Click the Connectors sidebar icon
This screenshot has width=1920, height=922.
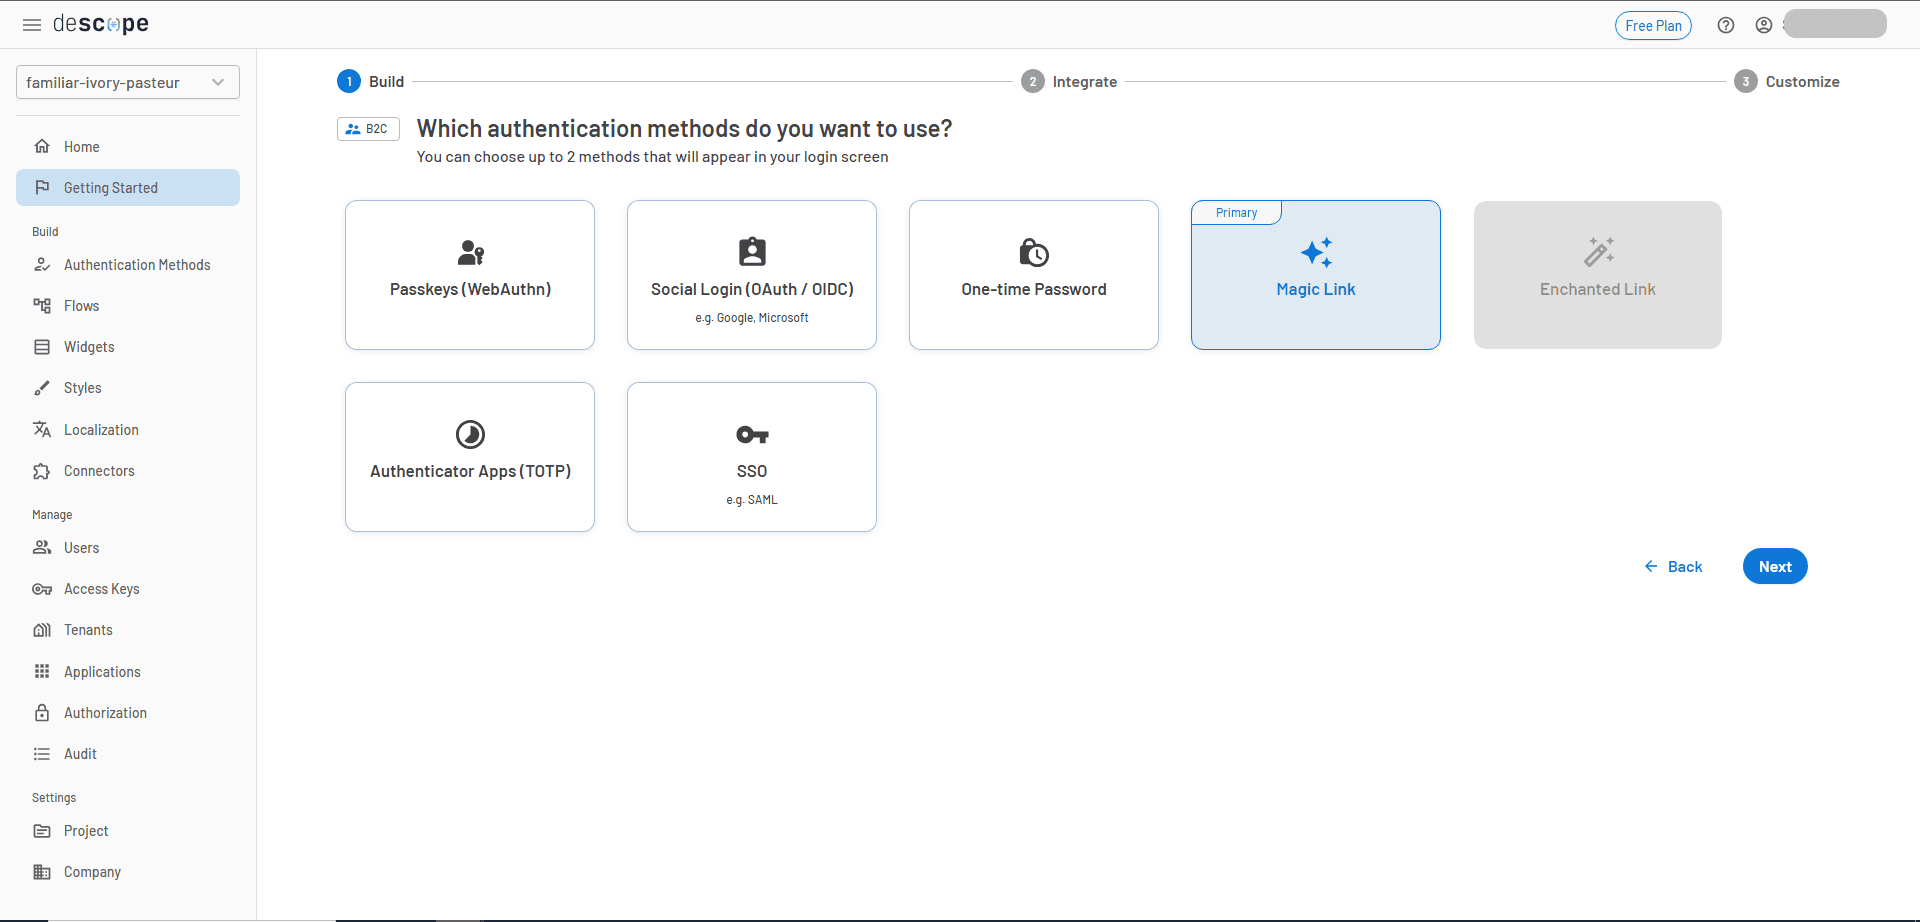coord(42,470)
